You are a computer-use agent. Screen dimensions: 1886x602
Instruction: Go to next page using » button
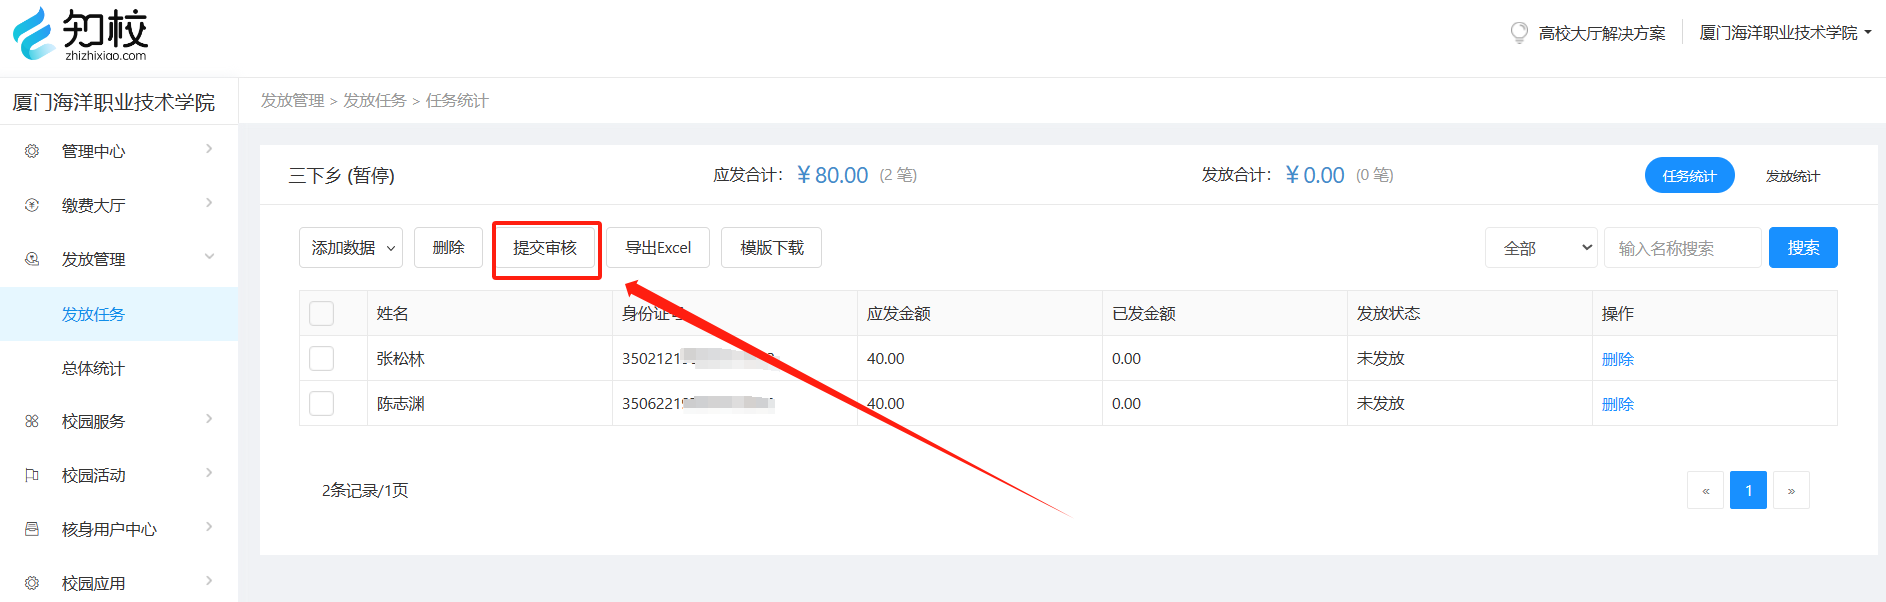[x=1791, y=490]
